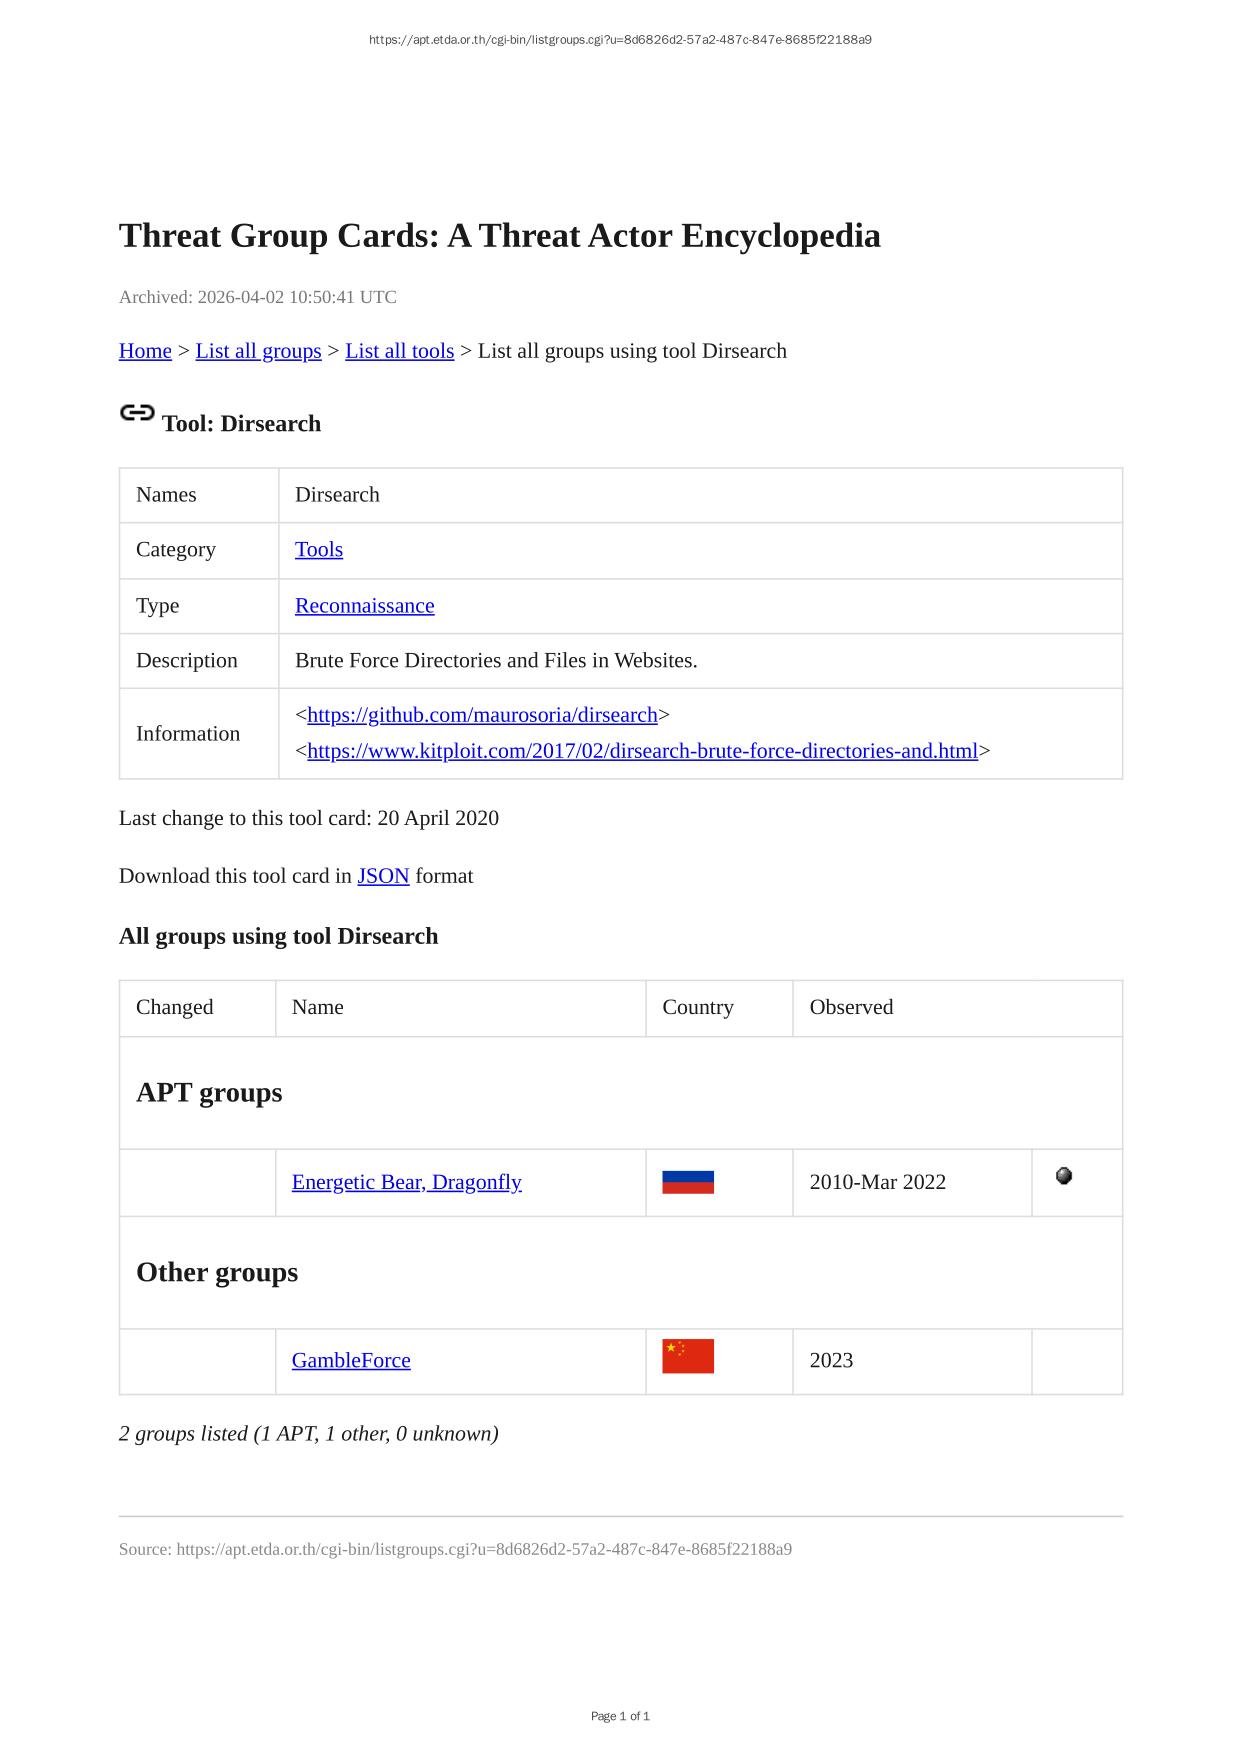This screenshot has width=1242, height=1756.
Task: Click the Russian flag icon
Action: click(x=688, y=1182)
